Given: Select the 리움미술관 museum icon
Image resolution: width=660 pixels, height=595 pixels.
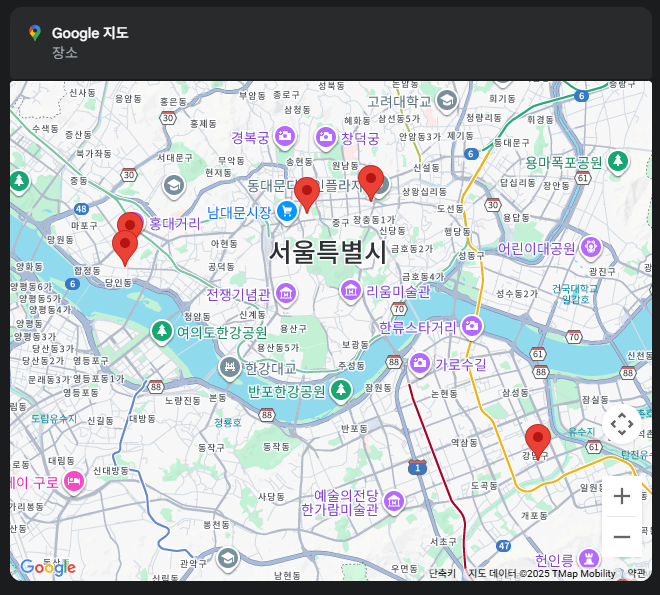Looking at the screenshot, I should 351,290.
